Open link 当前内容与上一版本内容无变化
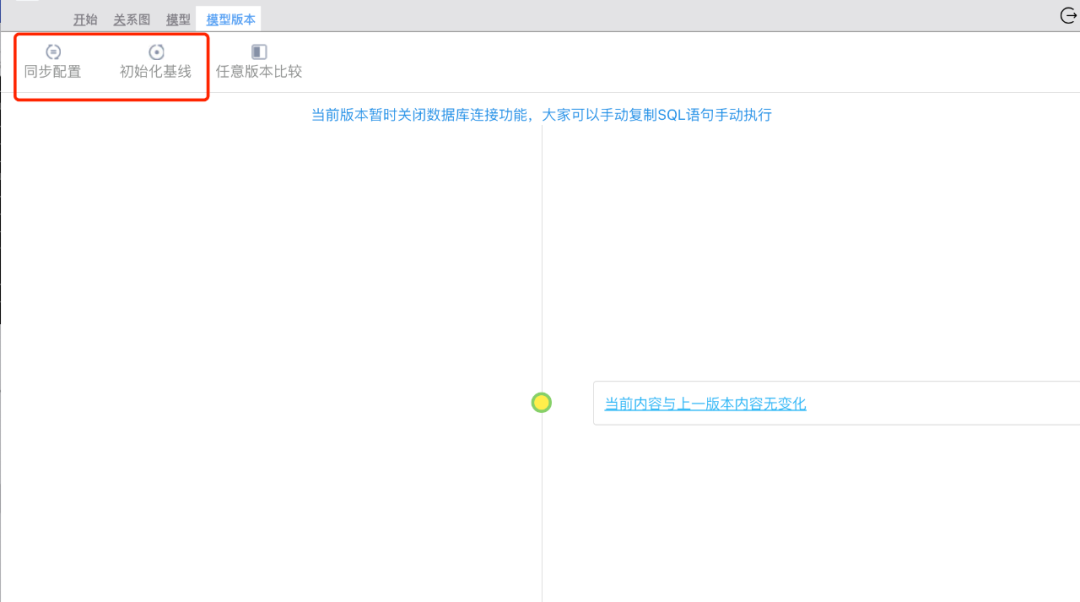1080x602 pixels. tap(705, 404)
